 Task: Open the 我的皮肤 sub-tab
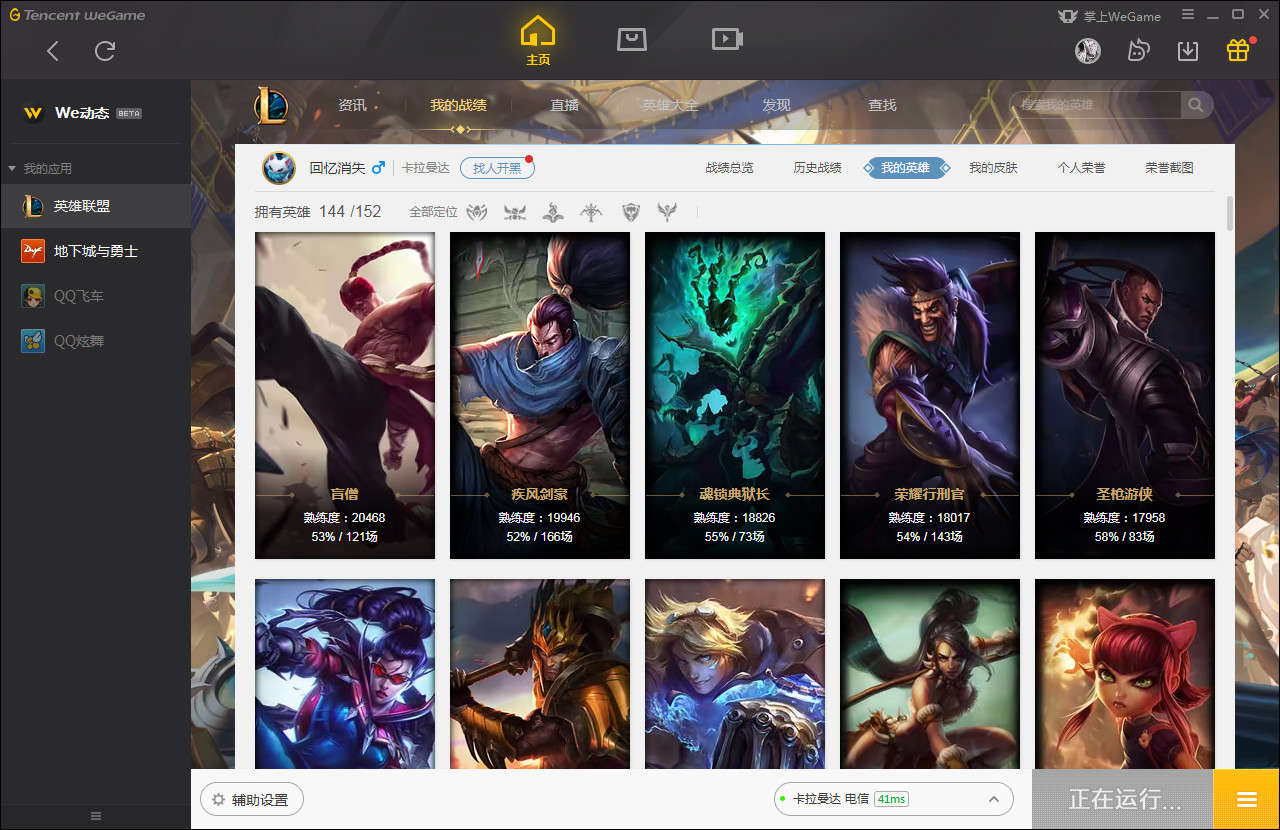tap(993, 168)
